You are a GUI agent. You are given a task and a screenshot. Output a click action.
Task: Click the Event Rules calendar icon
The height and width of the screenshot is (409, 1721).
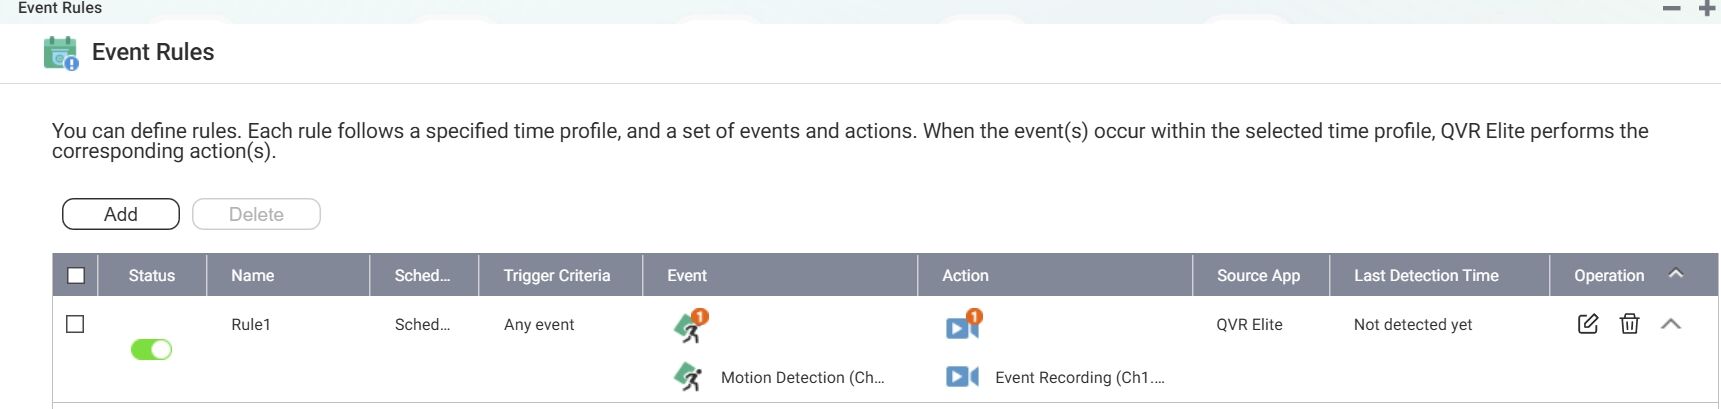[x=60, y=53]
